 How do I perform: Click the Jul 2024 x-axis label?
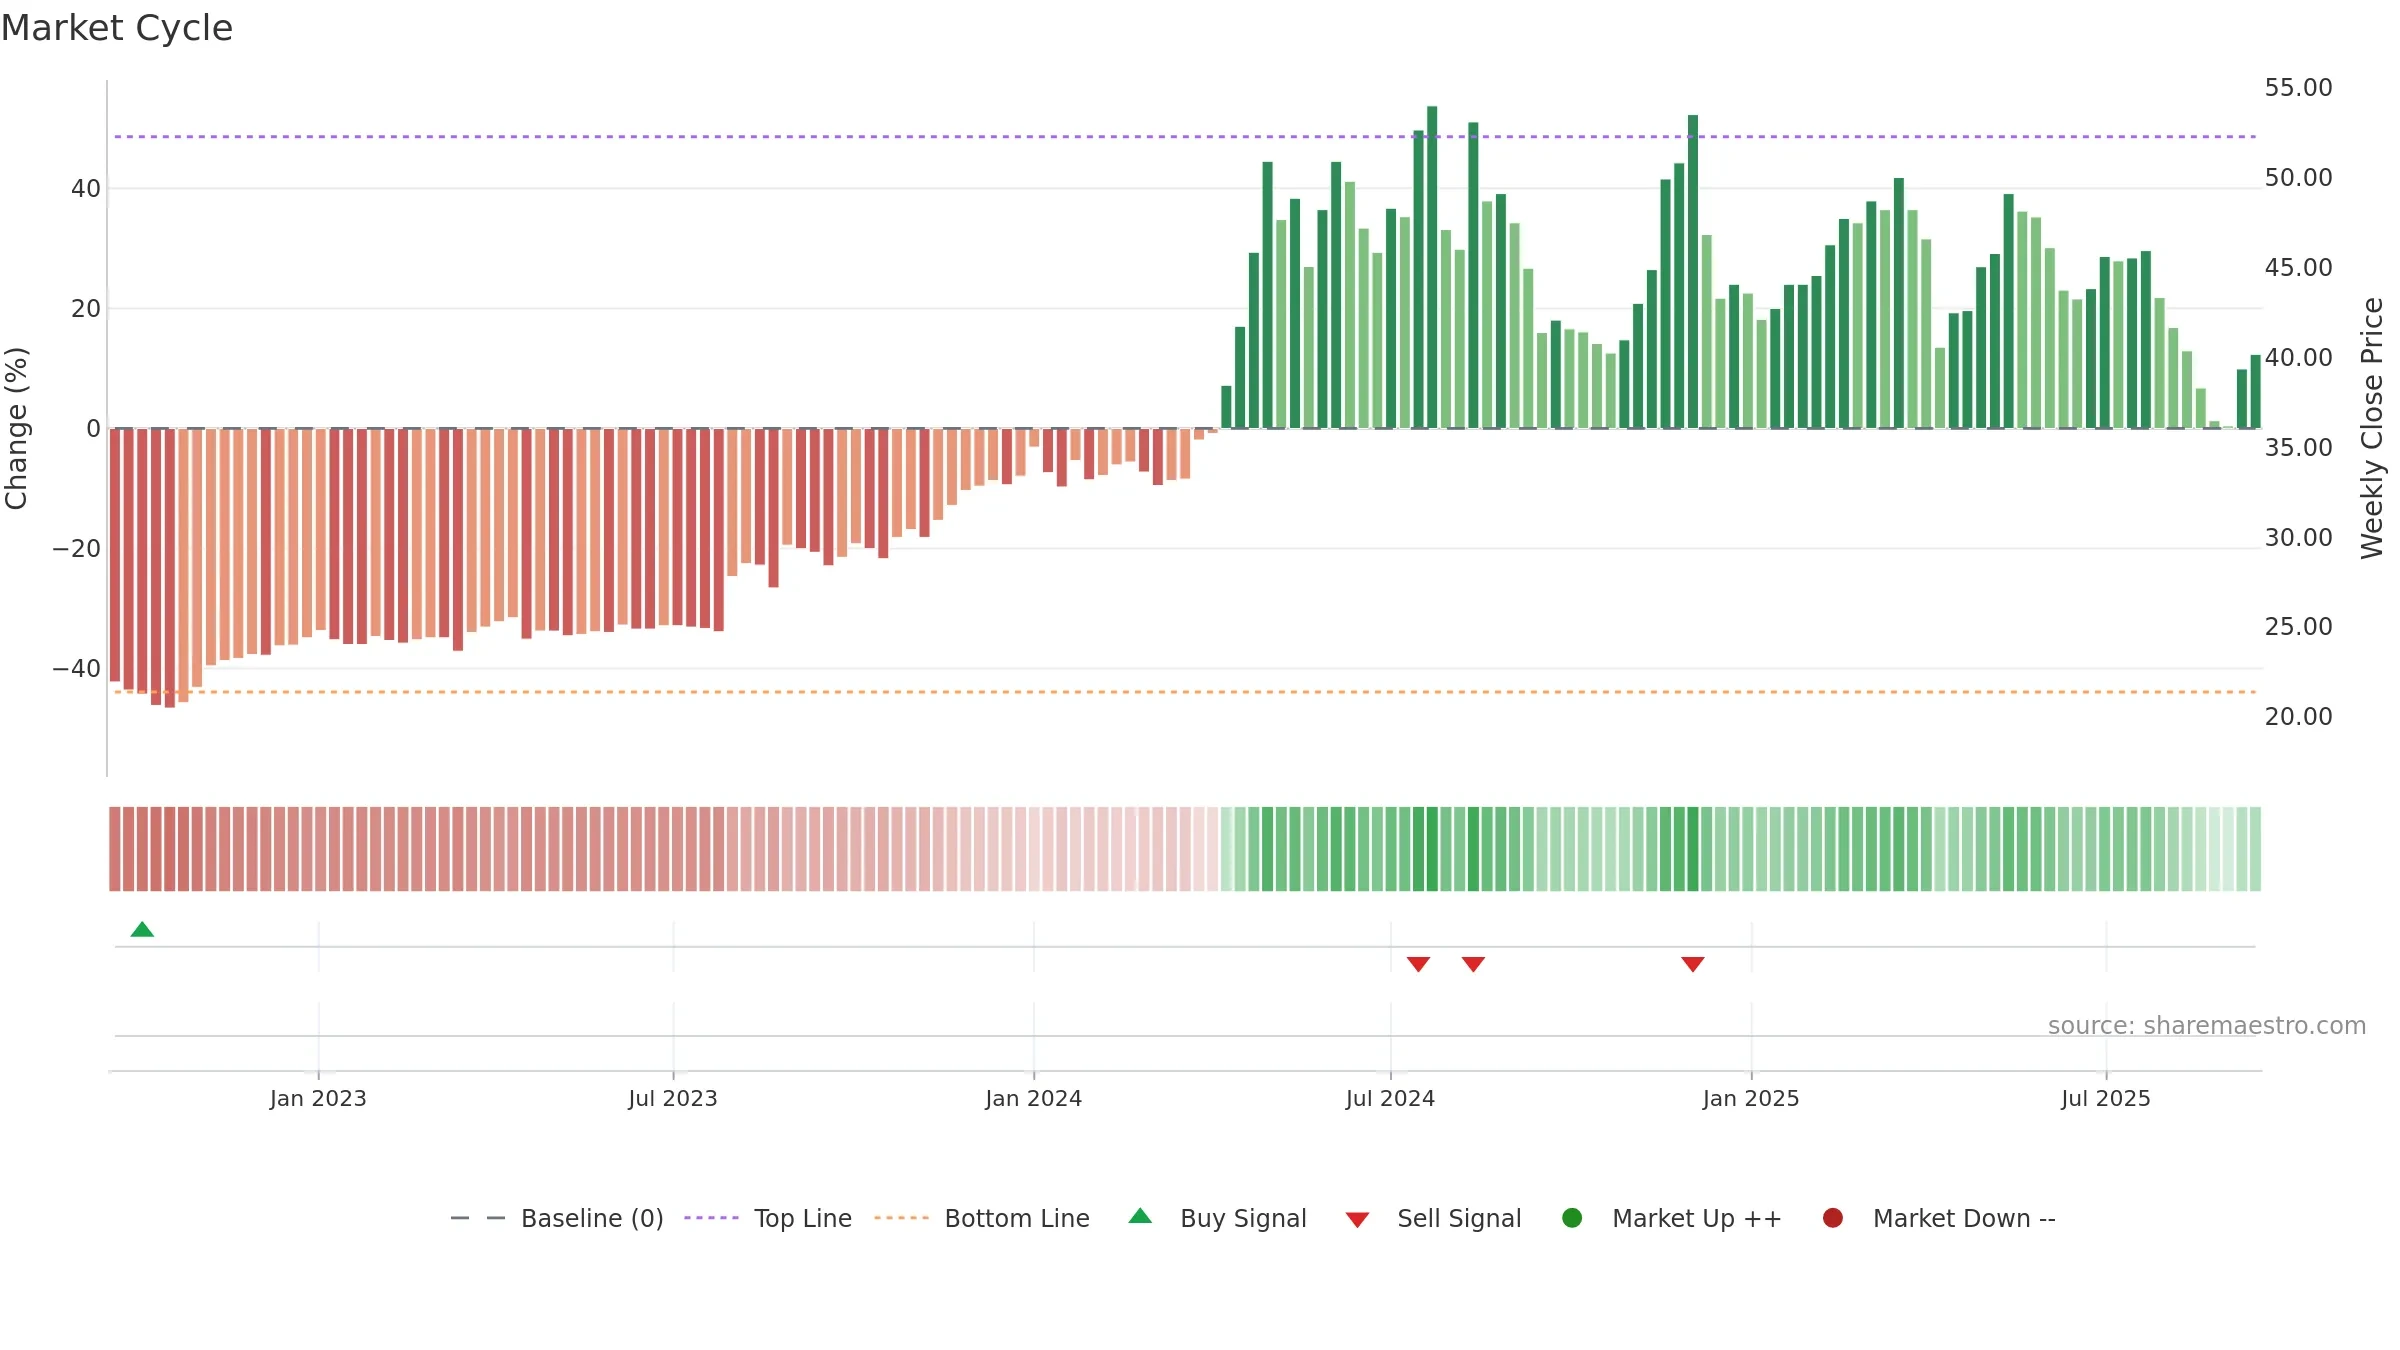[1390, 1099]
